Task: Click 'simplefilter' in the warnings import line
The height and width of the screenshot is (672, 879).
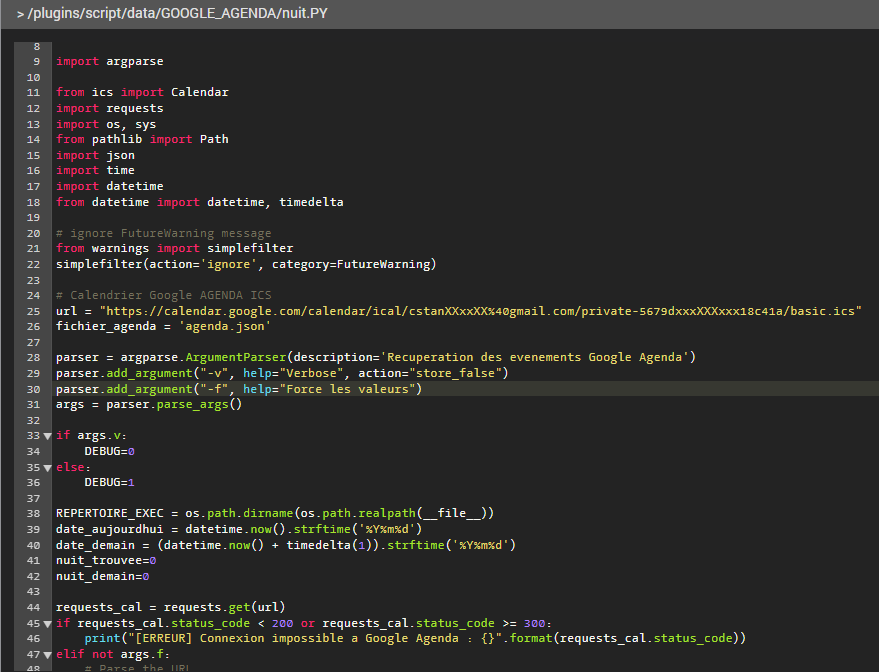Action: point(250,248)
